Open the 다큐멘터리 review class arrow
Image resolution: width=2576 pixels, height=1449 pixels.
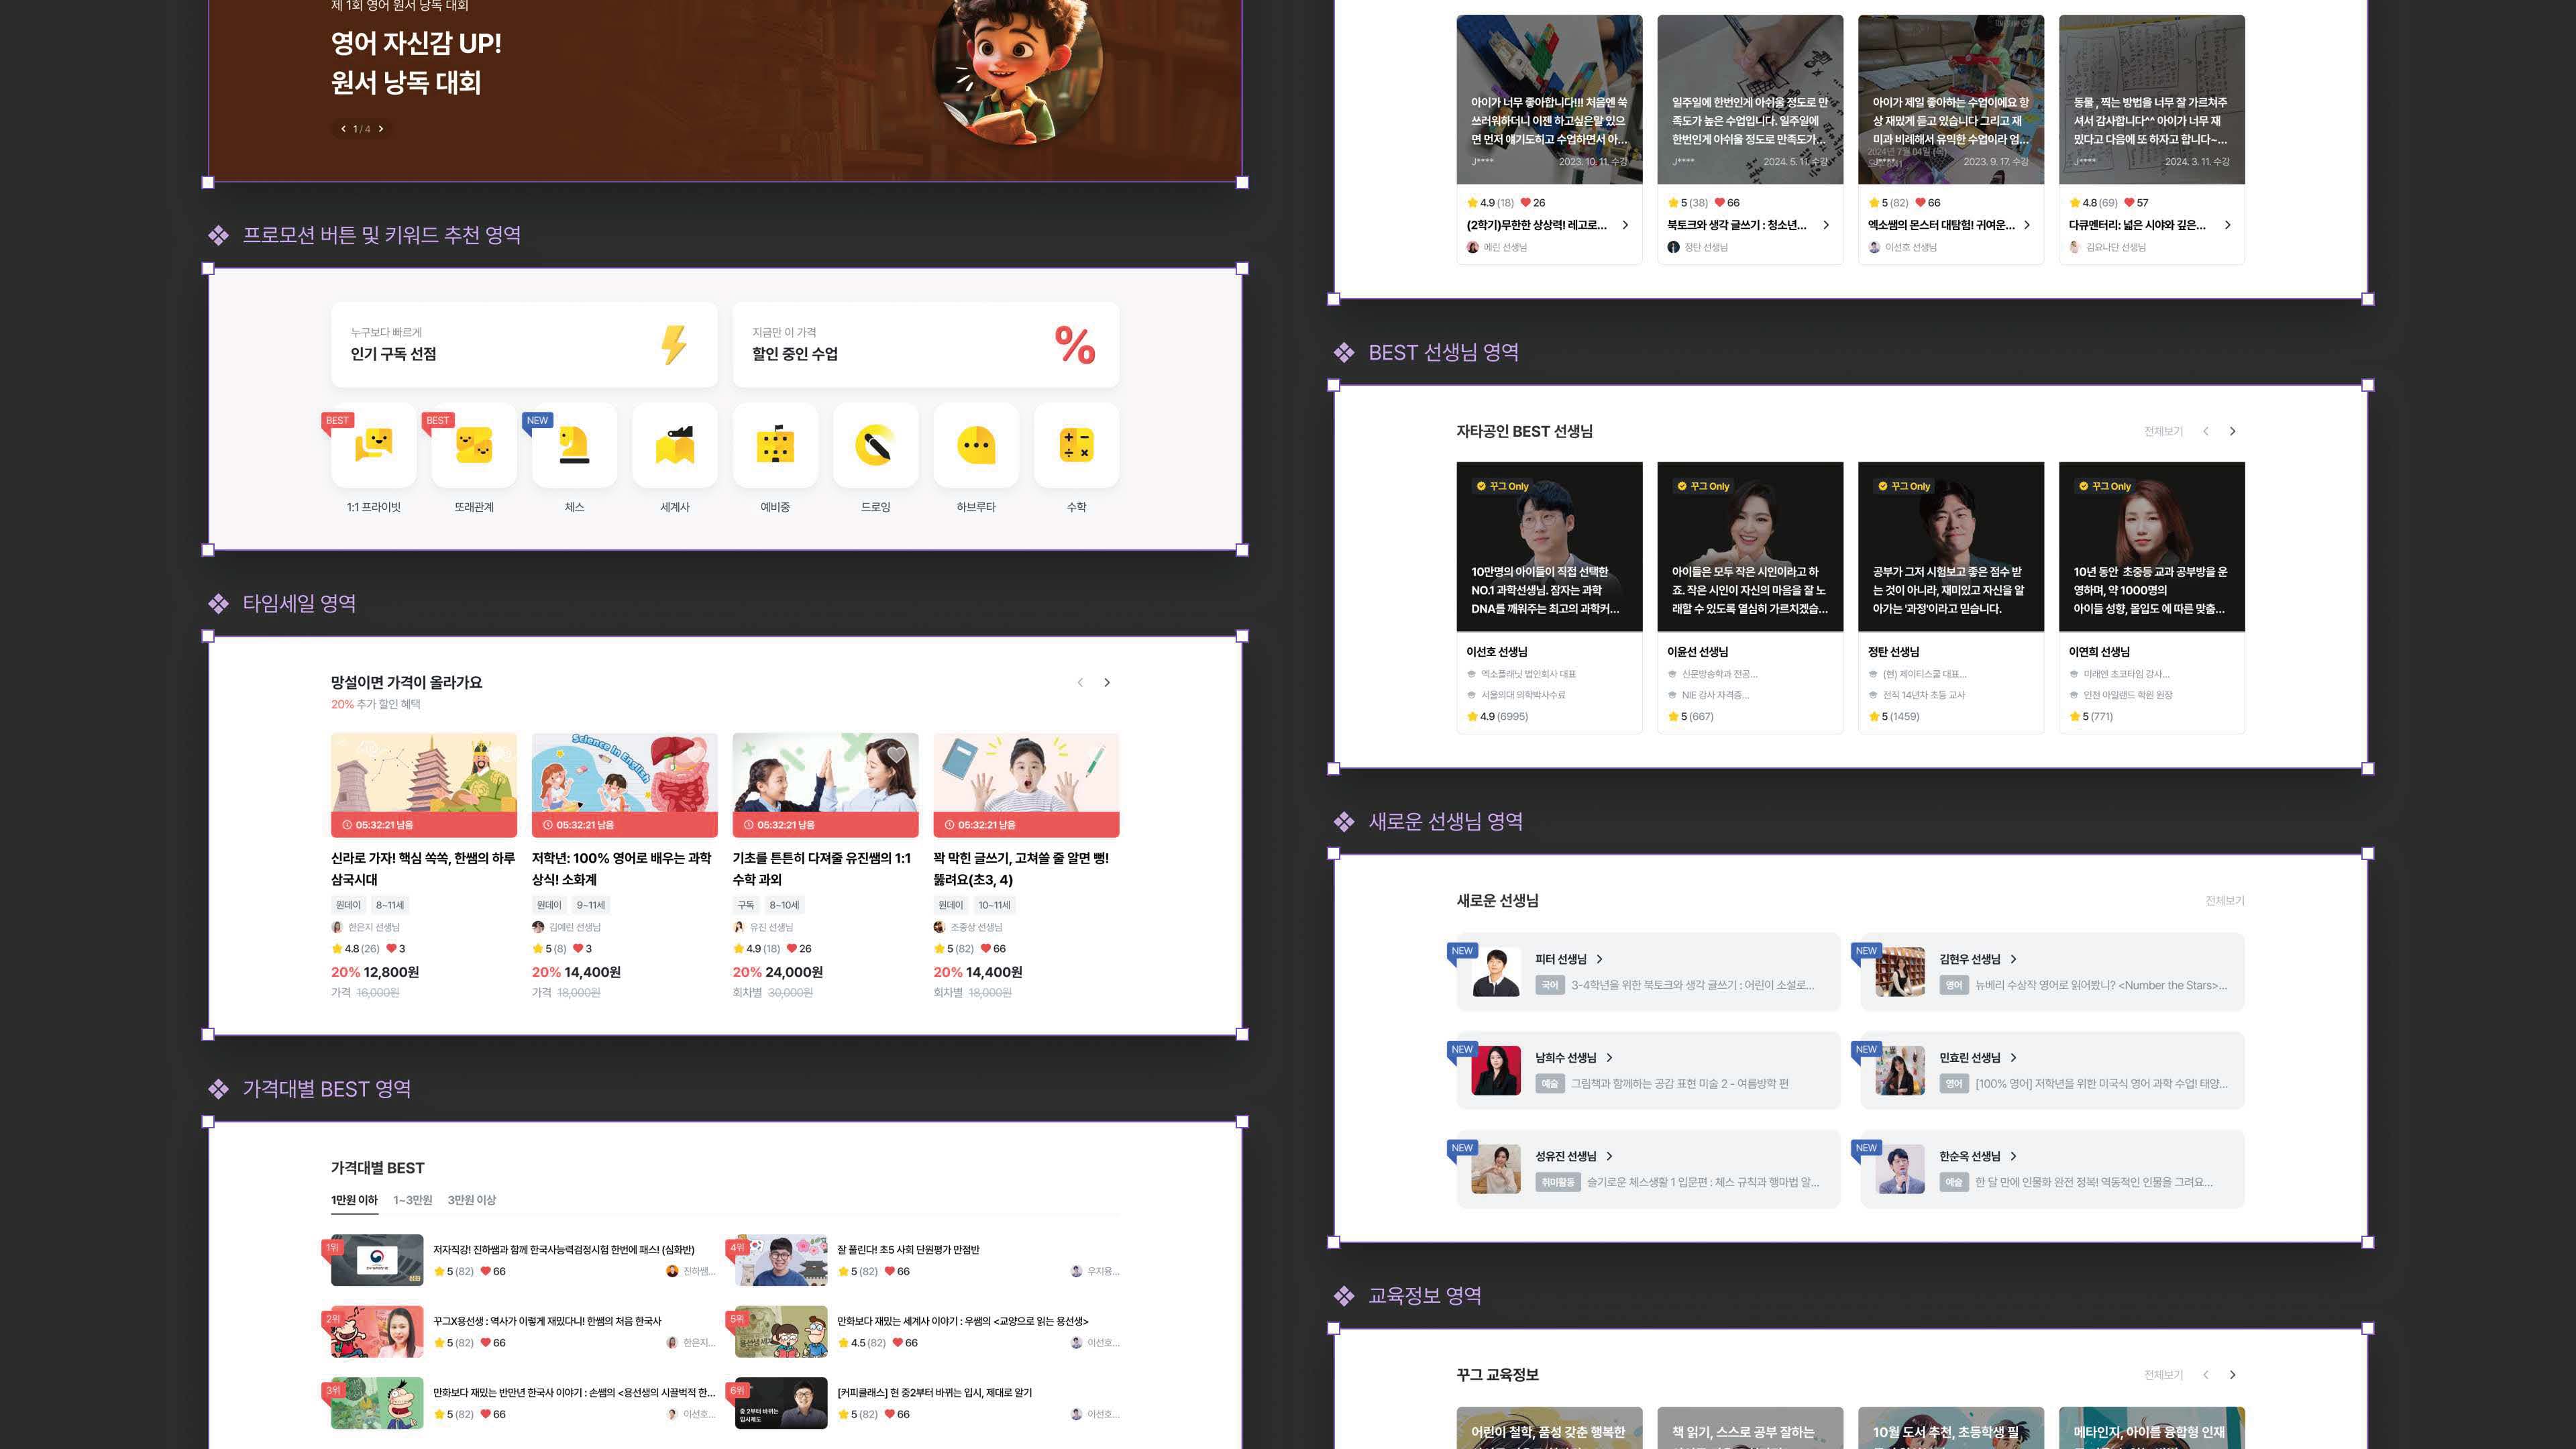2227,225
